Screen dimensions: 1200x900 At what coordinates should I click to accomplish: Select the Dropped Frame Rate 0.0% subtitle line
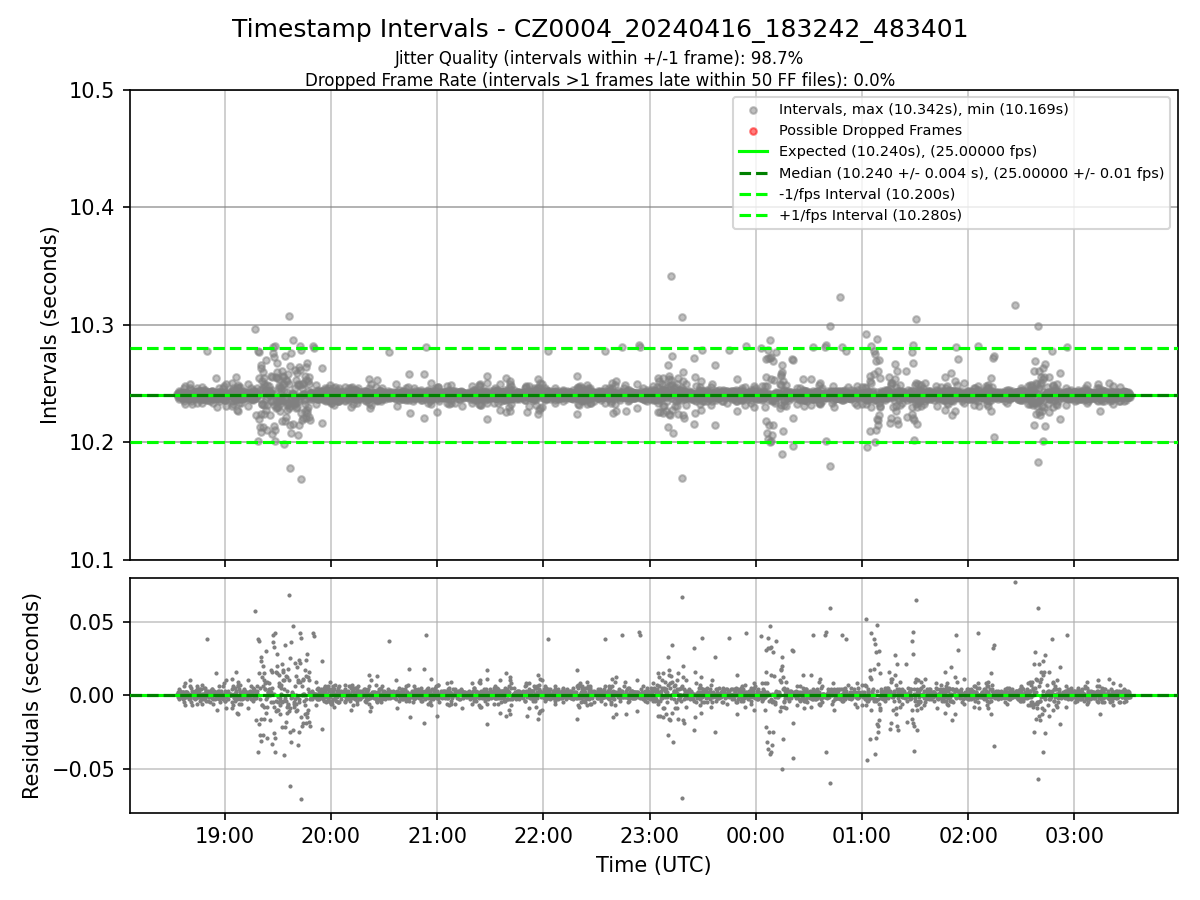[x=600, y=80]
